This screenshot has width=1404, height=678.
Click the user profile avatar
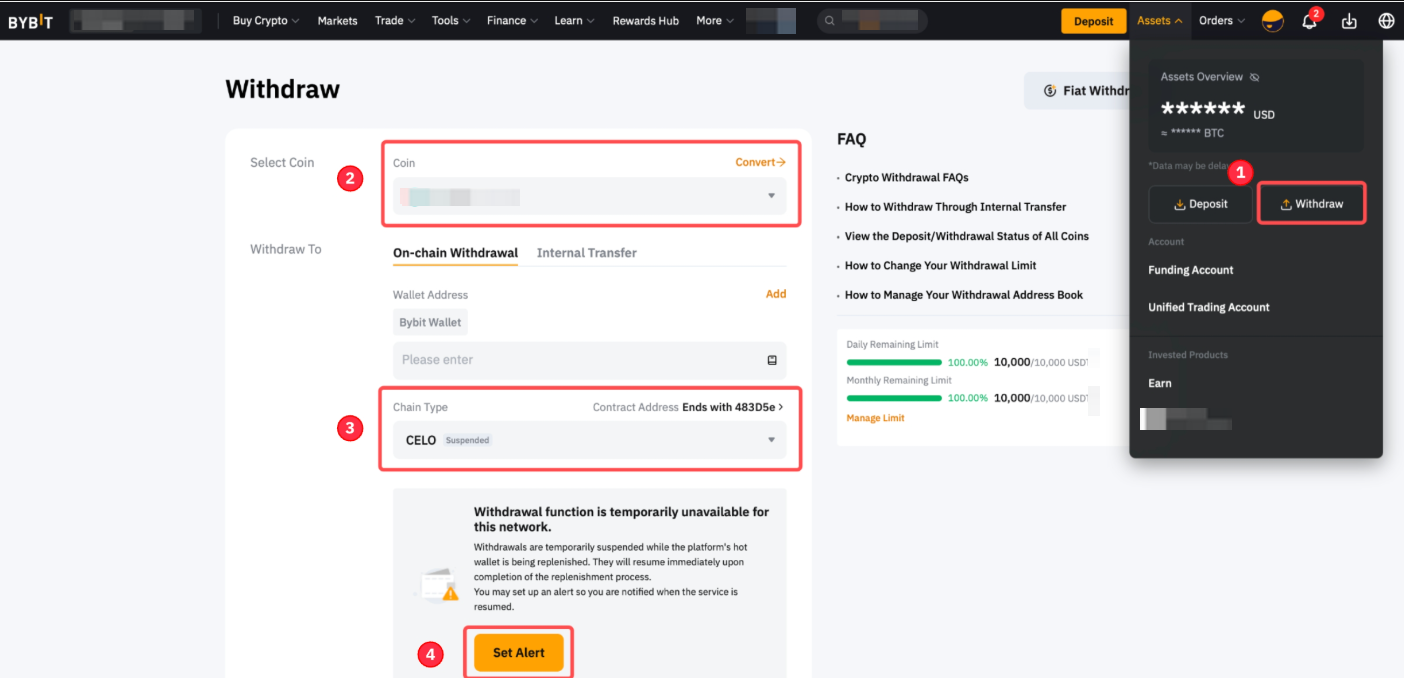click(x=1273, y=21)
